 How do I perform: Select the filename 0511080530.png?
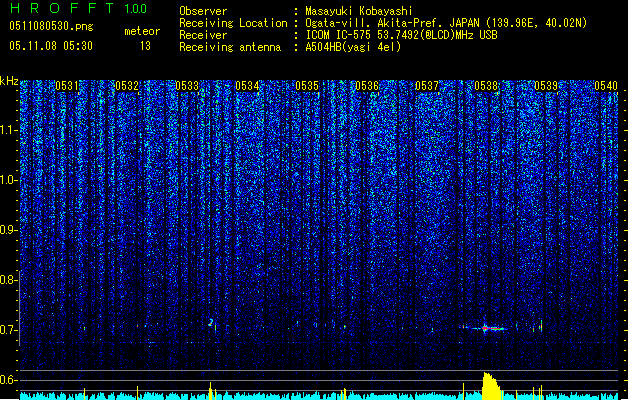[x=51, y=26]
